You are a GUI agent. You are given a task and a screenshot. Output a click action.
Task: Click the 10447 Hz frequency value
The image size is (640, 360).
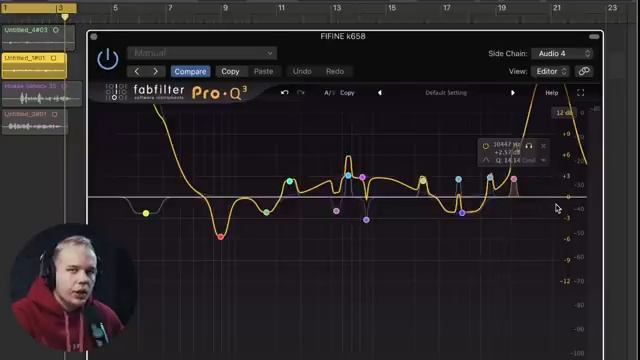[x=507, y=144]
